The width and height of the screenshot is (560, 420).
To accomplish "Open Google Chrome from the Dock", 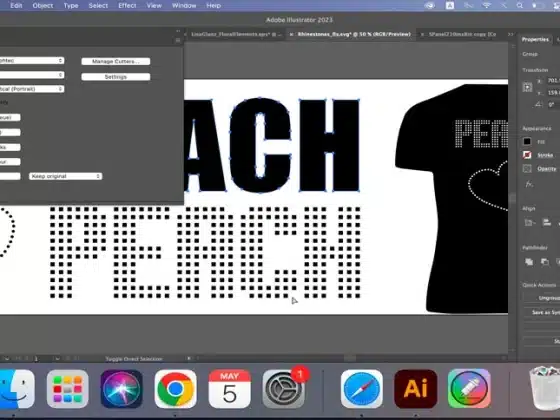I will click(x=175, y=389).
